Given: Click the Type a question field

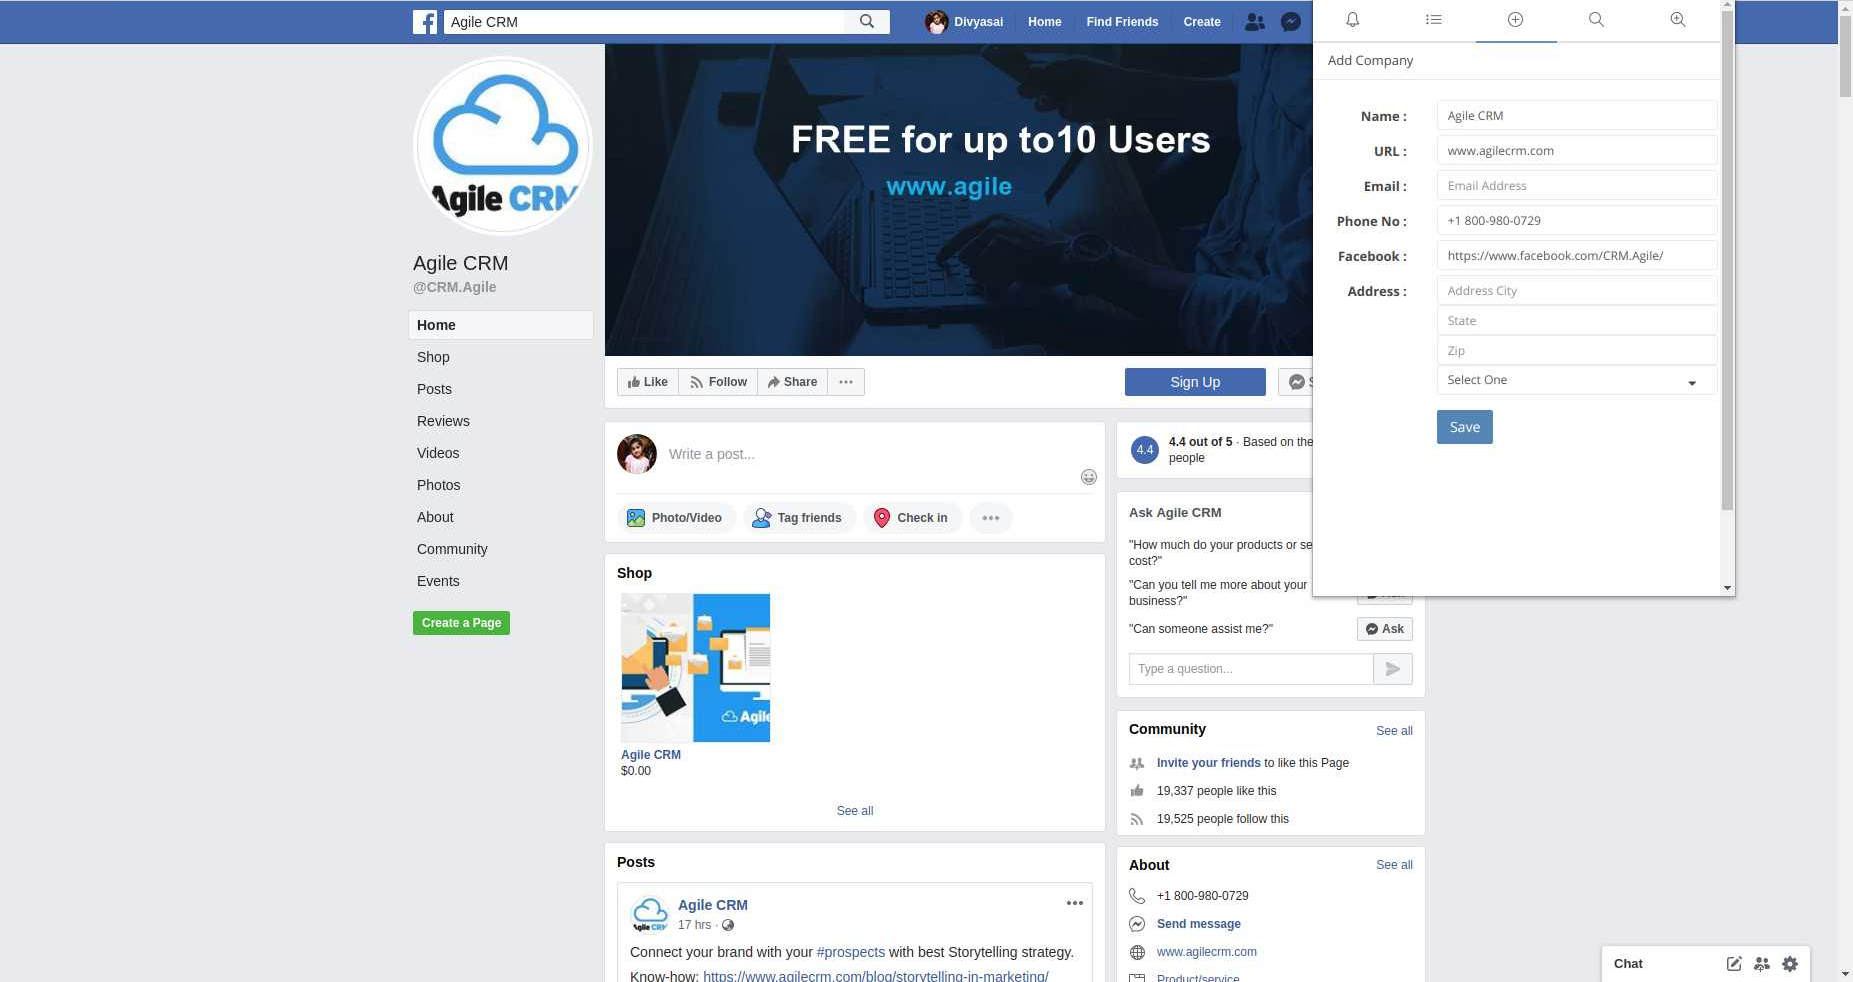Looking at the screenshot, I should 1251,669.
